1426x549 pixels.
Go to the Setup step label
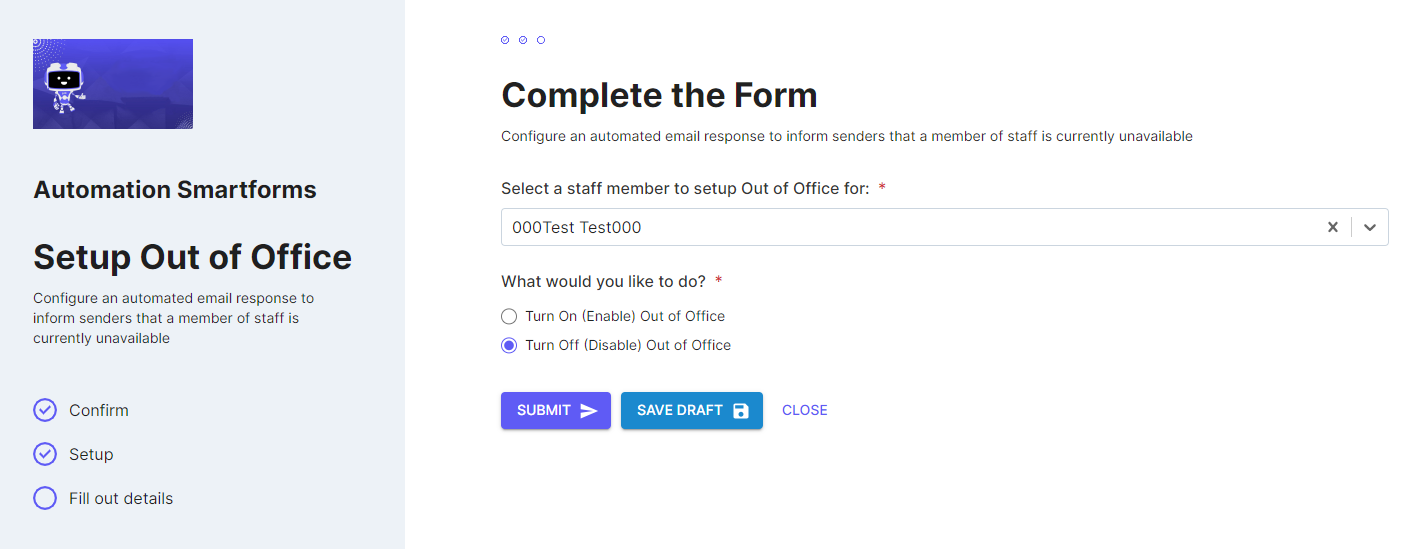click(91, 454)
